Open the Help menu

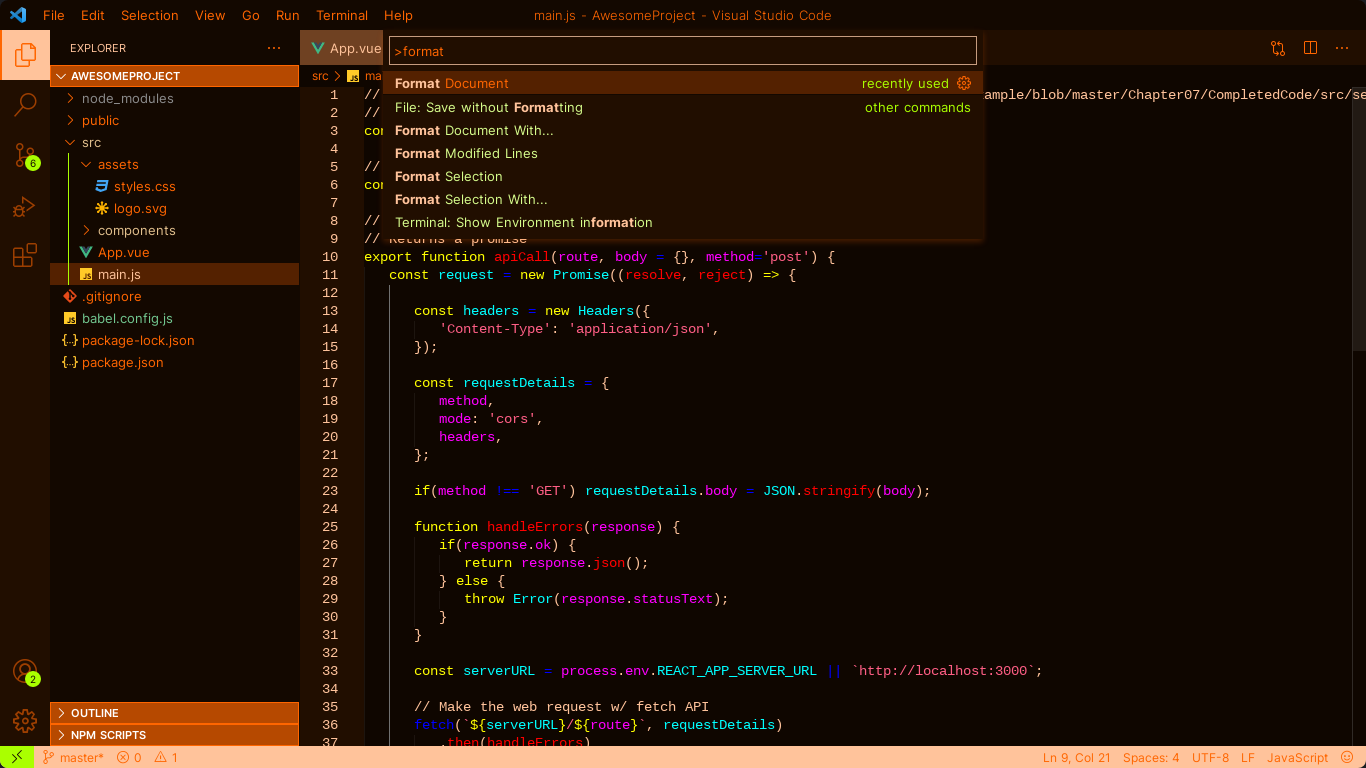pyautogui.click(x=398, y=15)
